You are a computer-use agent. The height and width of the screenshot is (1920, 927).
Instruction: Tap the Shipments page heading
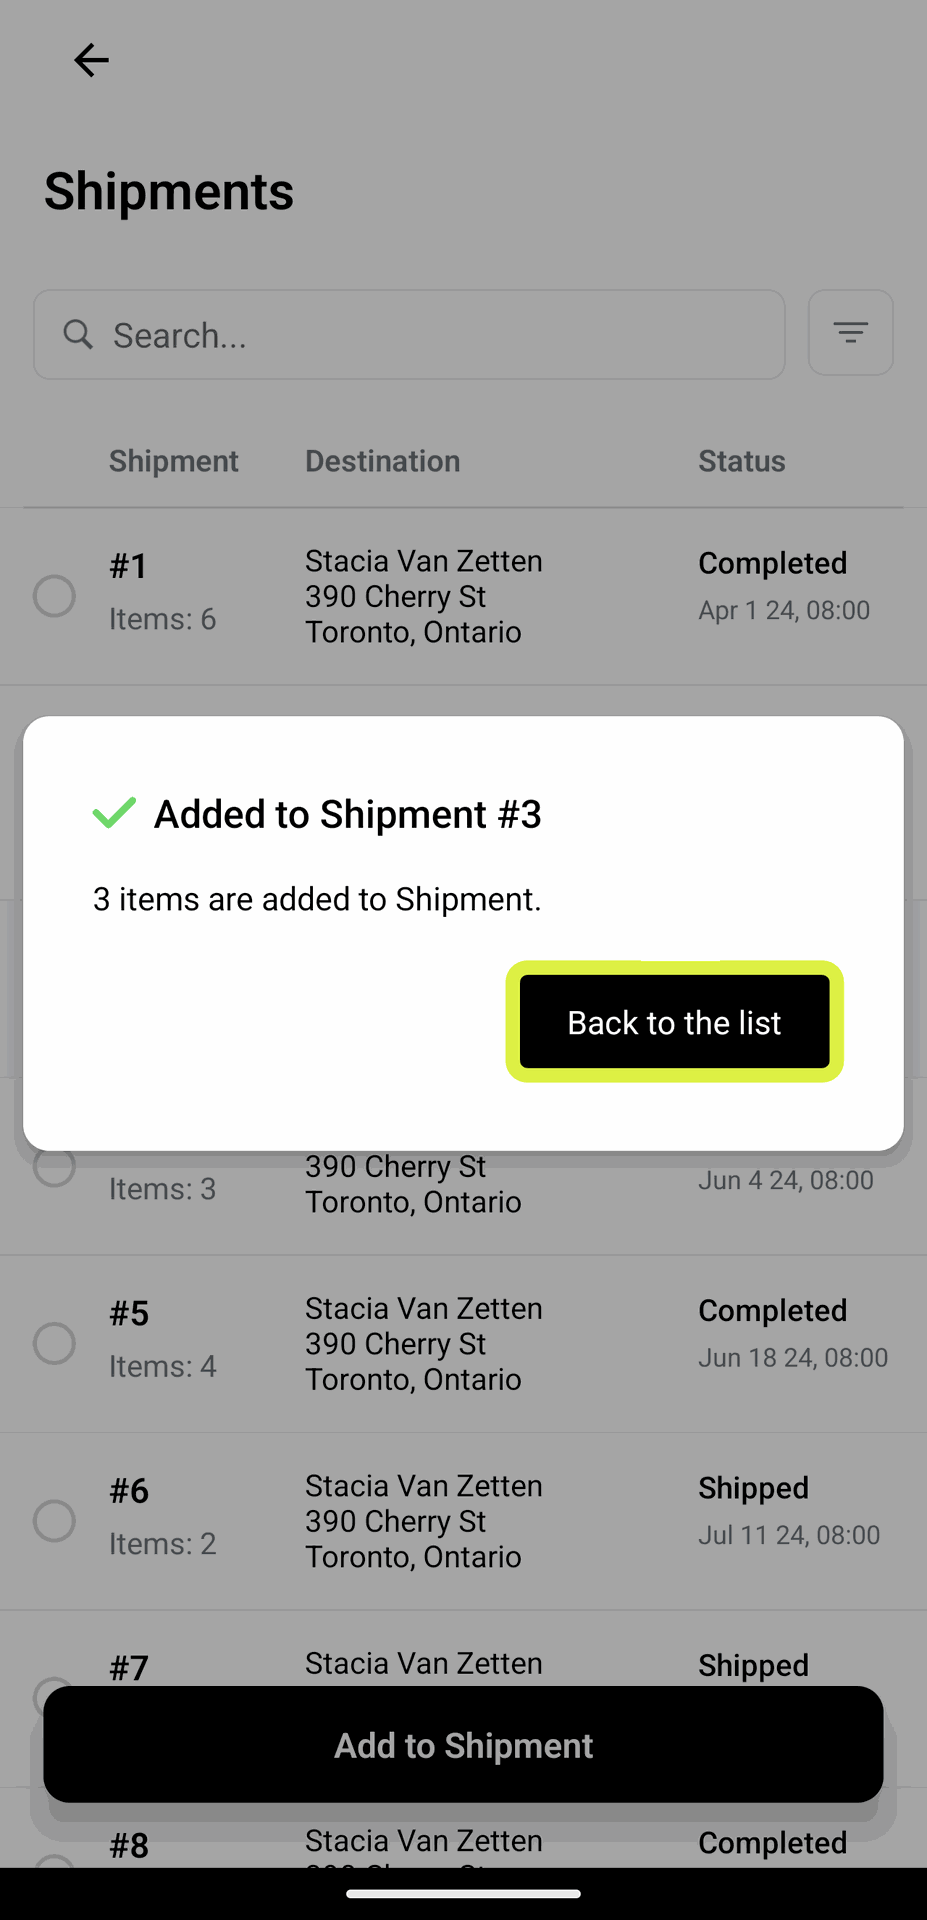tap(169, 191)
